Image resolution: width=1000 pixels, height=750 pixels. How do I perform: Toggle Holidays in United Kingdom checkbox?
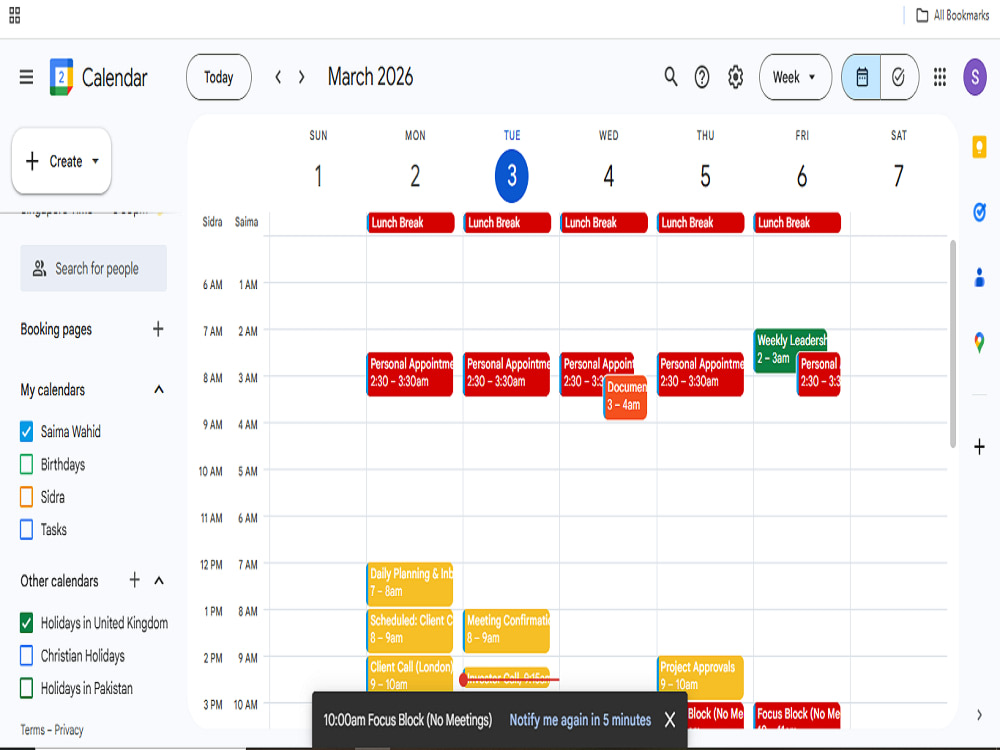tap(26, 623)
